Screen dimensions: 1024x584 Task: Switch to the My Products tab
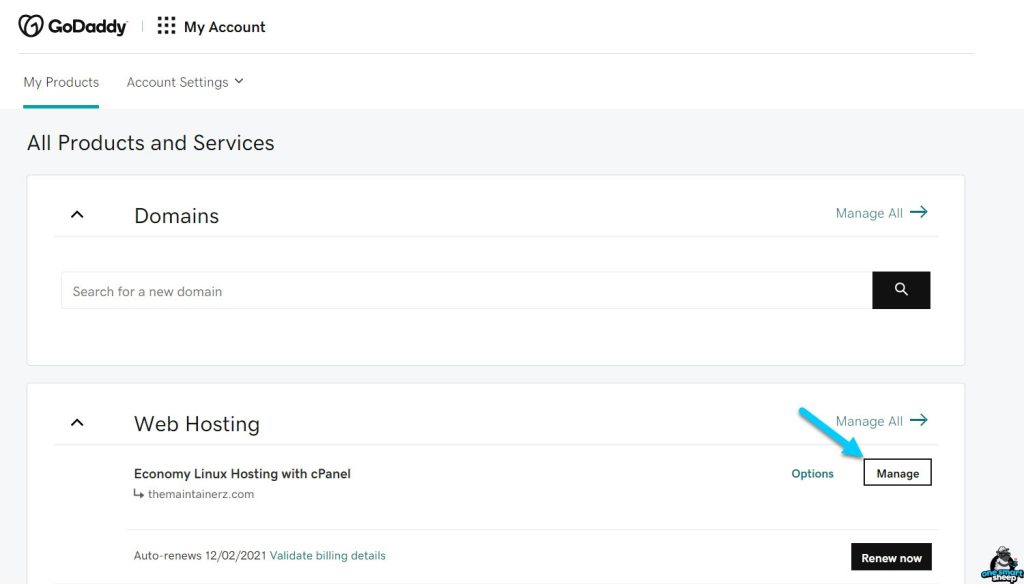[x=61, y=82]
